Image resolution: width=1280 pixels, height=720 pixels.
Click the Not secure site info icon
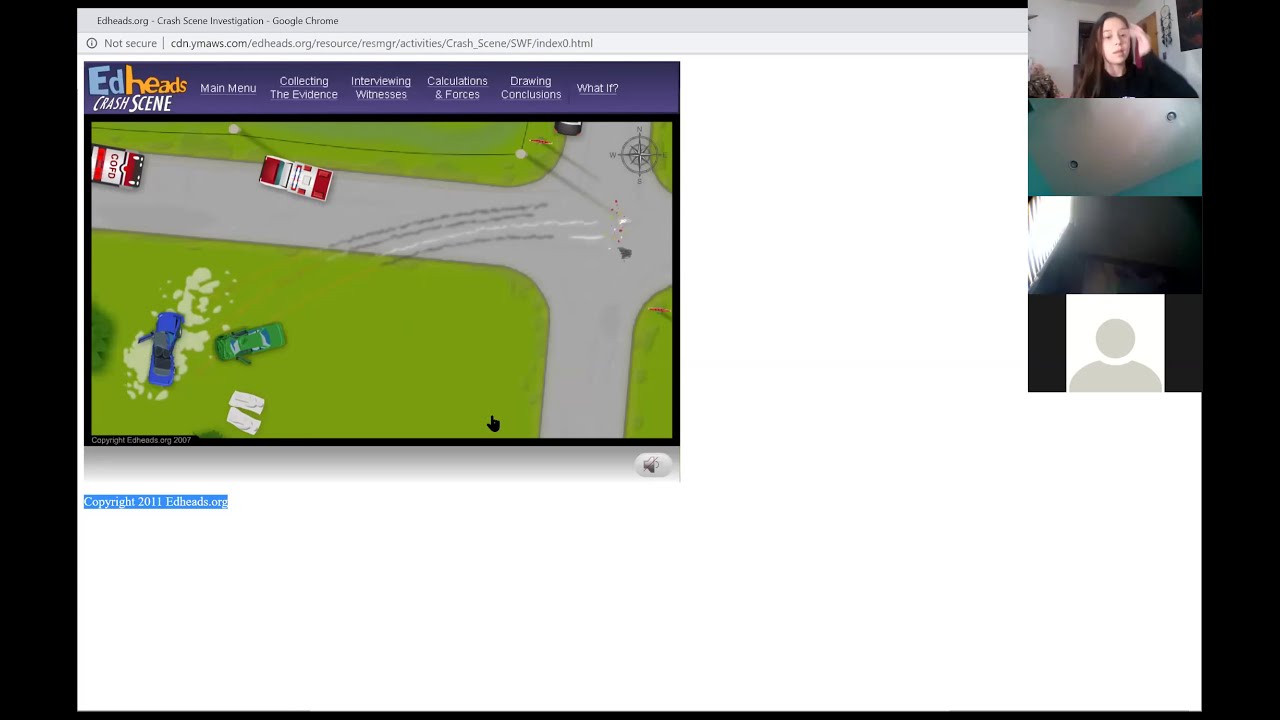click(x=92, y=43)
